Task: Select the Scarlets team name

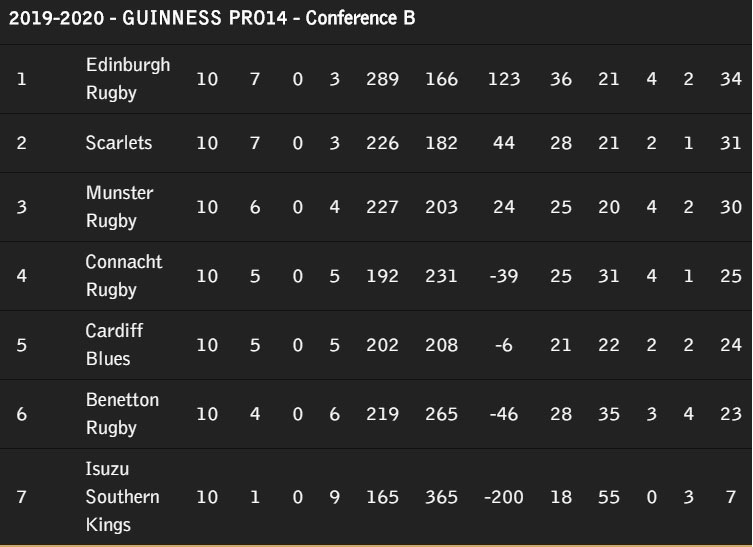Action: point(119,143)
